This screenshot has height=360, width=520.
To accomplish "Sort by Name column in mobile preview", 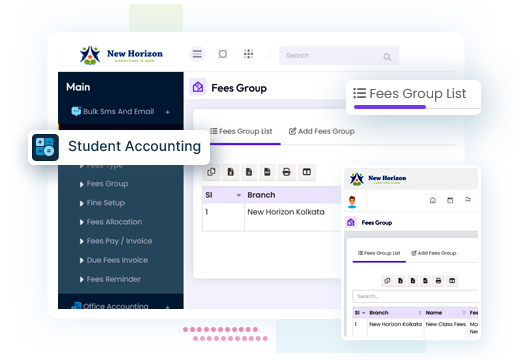I will [x=464, y=313].
